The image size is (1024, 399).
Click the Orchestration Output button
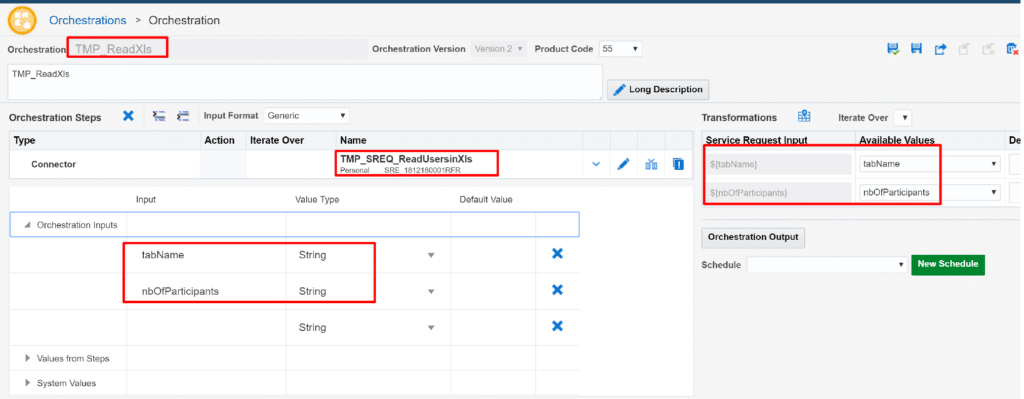[753, 238]
